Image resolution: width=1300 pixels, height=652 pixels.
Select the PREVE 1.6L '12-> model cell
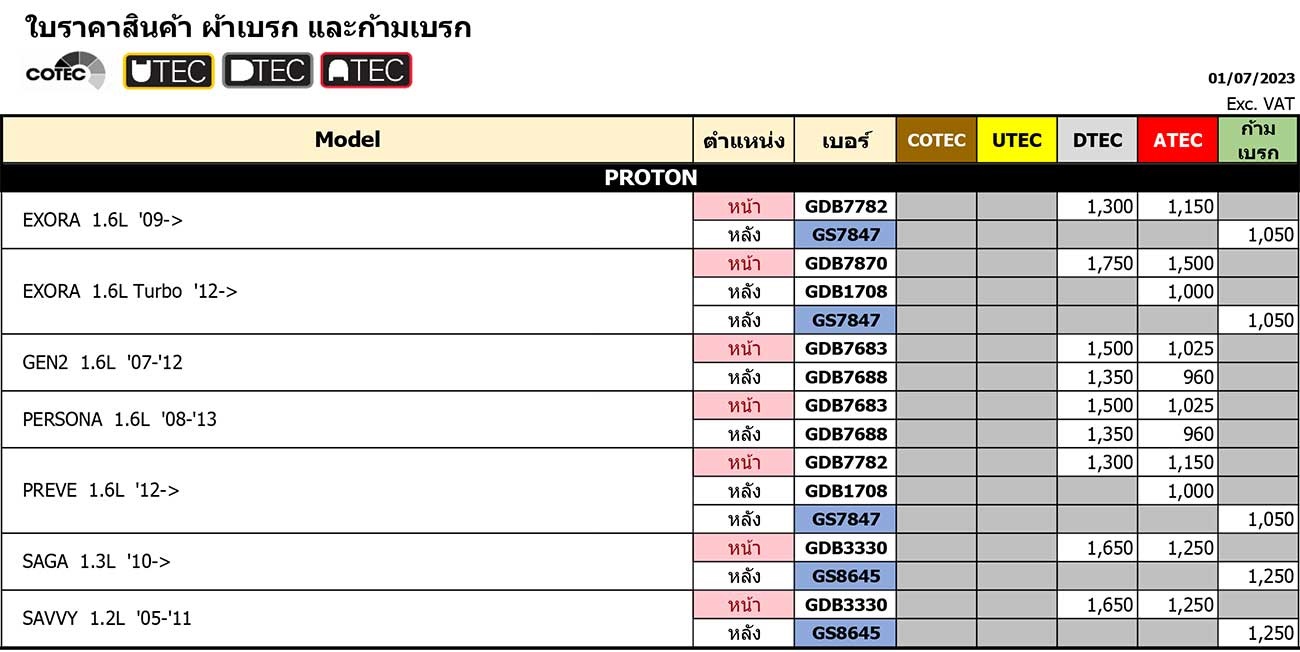click(x=348, y=491)
